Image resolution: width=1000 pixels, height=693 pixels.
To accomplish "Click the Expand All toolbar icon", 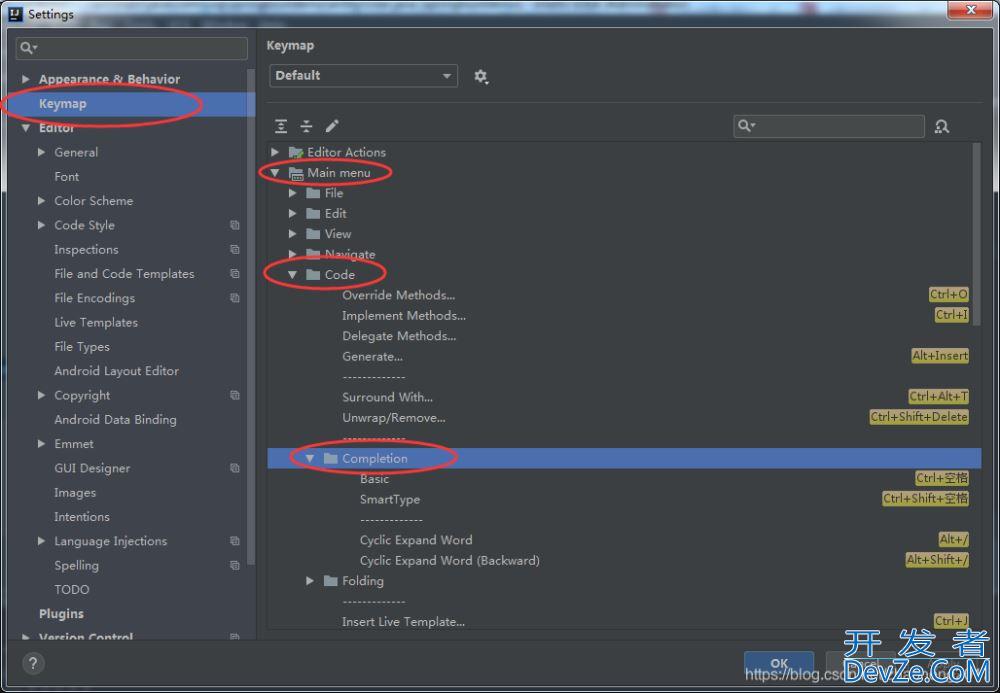I will point(281,126).
